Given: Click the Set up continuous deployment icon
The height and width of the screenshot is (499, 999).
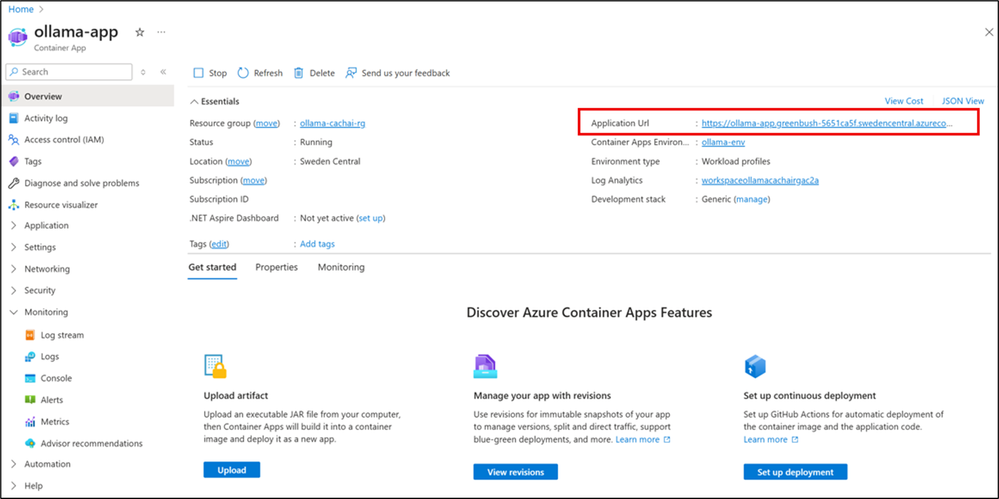Looking at the screenshot, I should [755, 366].
